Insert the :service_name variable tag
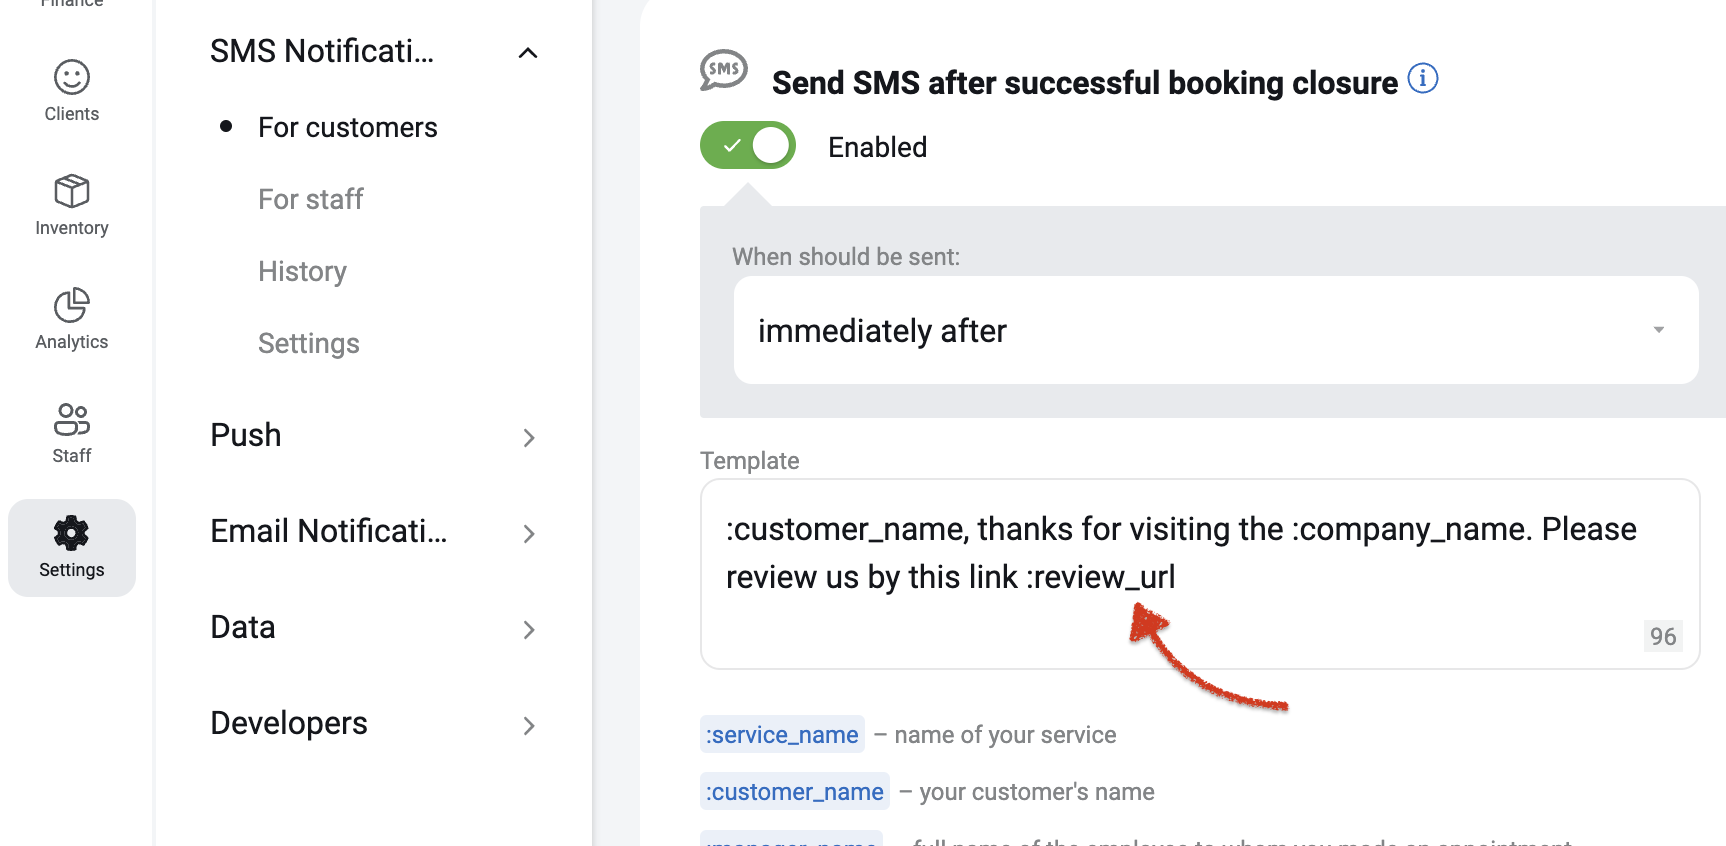1726x846 pixels. 782,734
